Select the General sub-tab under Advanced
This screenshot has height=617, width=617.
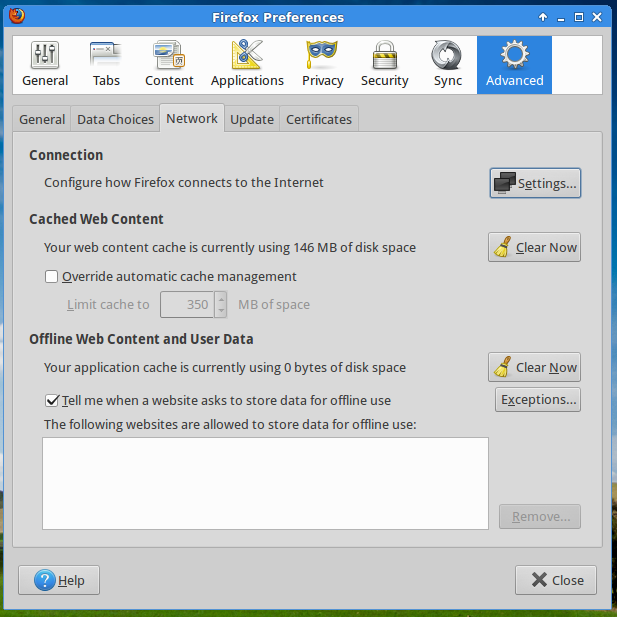pos(42,120)
